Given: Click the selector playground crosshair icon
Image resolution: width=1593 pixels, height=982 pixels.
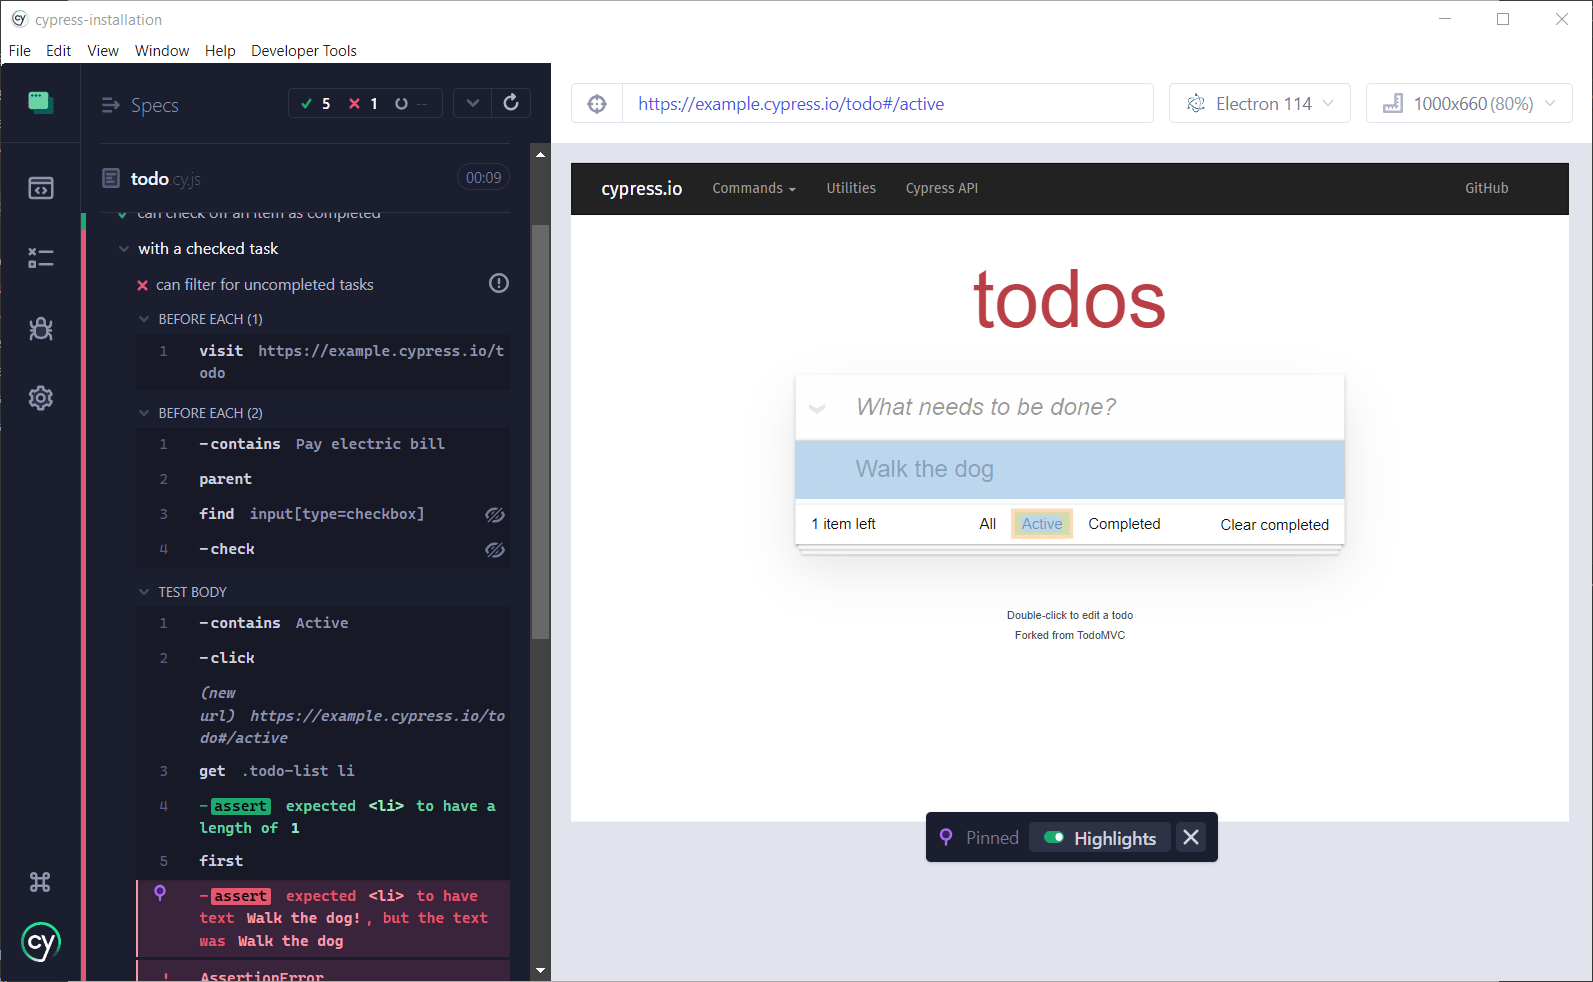Looking at the screenshot, I should click(x=597, y=104).
